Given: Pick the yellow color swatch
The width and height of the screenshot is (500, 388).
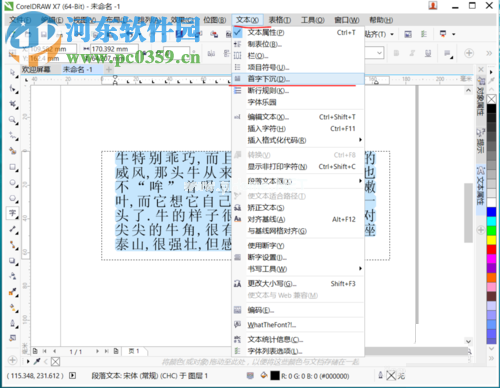Looking at the screenshot, I should (x=491, y=240).
